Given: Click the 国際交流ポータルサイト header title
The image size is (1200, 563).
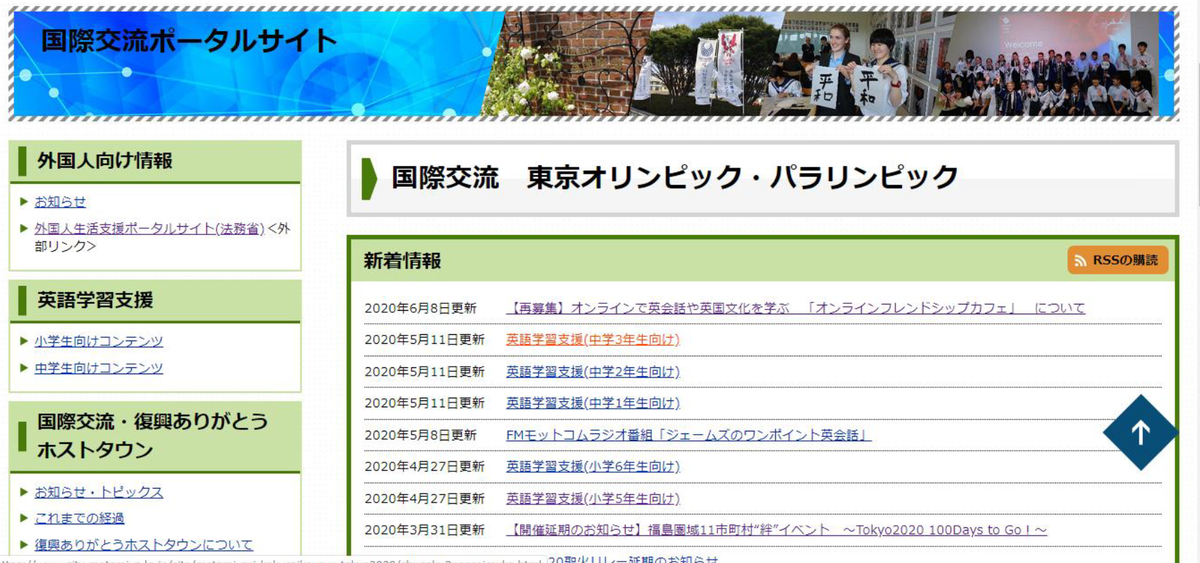Looking at the screenshot, I should [189, 41].
